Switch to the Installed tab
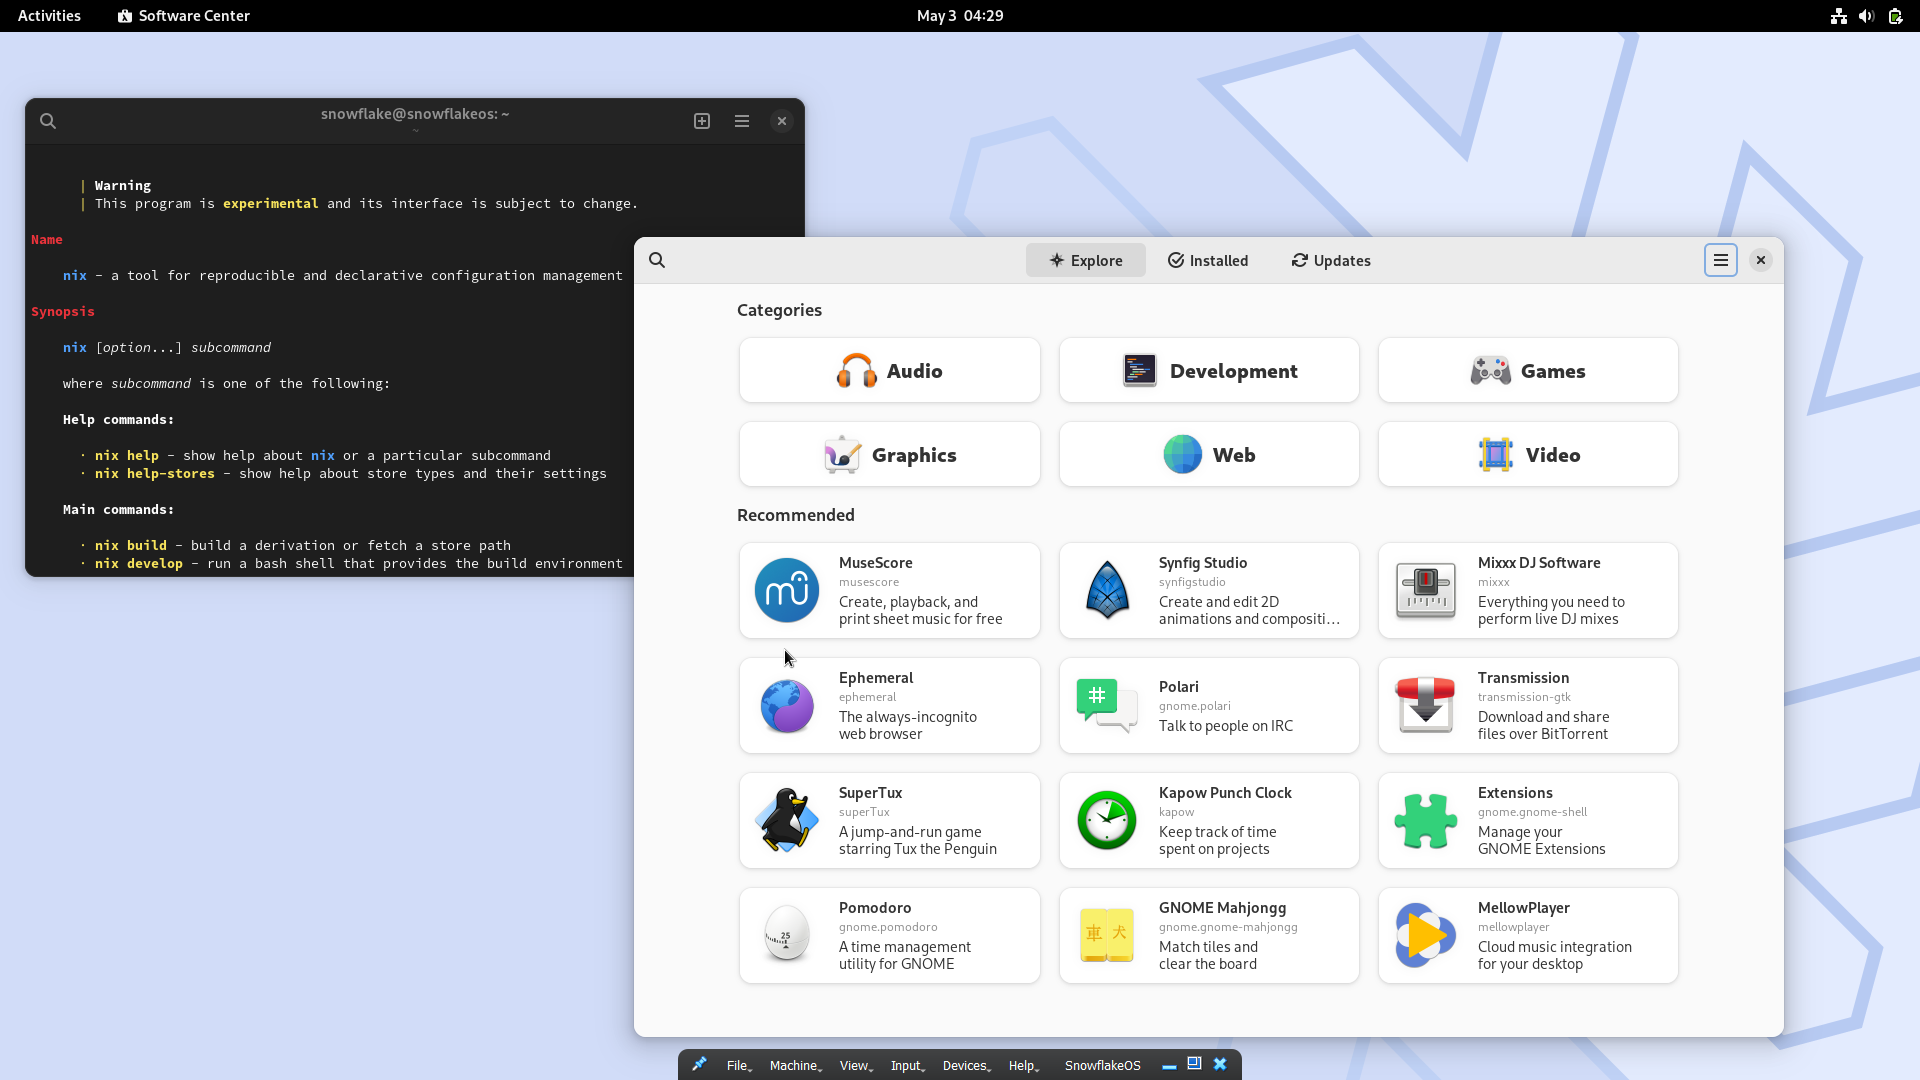This screenshot has height=1080, width=1920. pyautogui.click(x=1207, y=260)
